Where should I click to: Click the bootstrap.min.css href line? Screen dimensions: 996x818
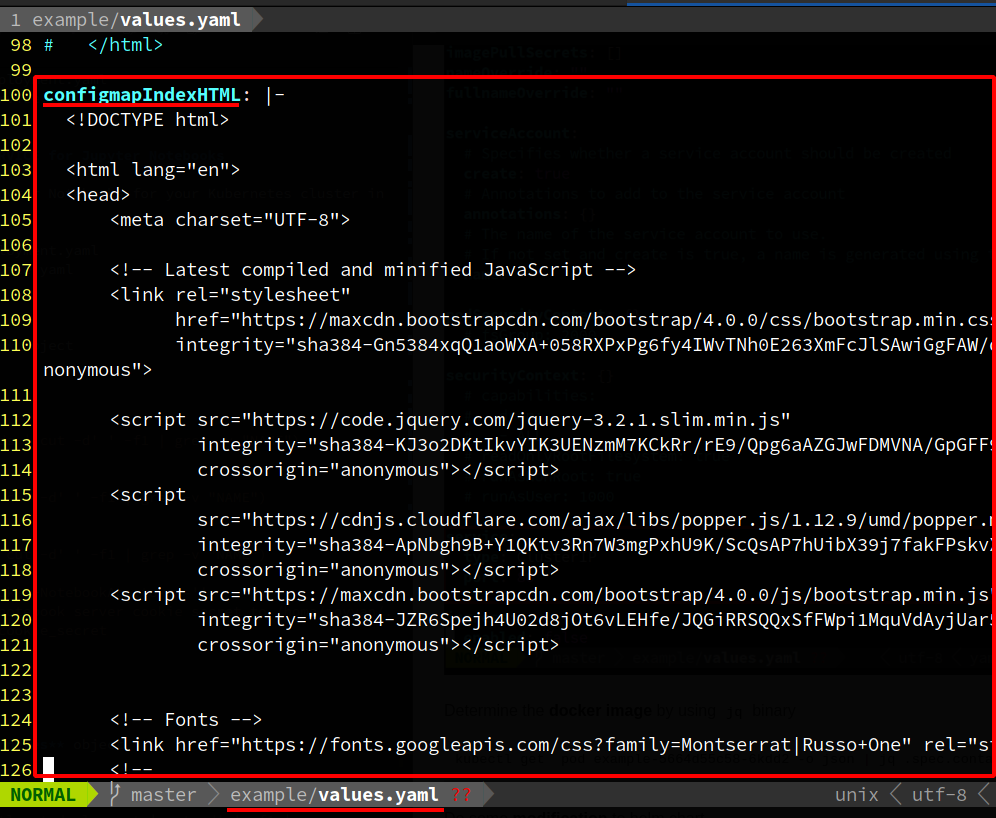(x=585, y=319)
